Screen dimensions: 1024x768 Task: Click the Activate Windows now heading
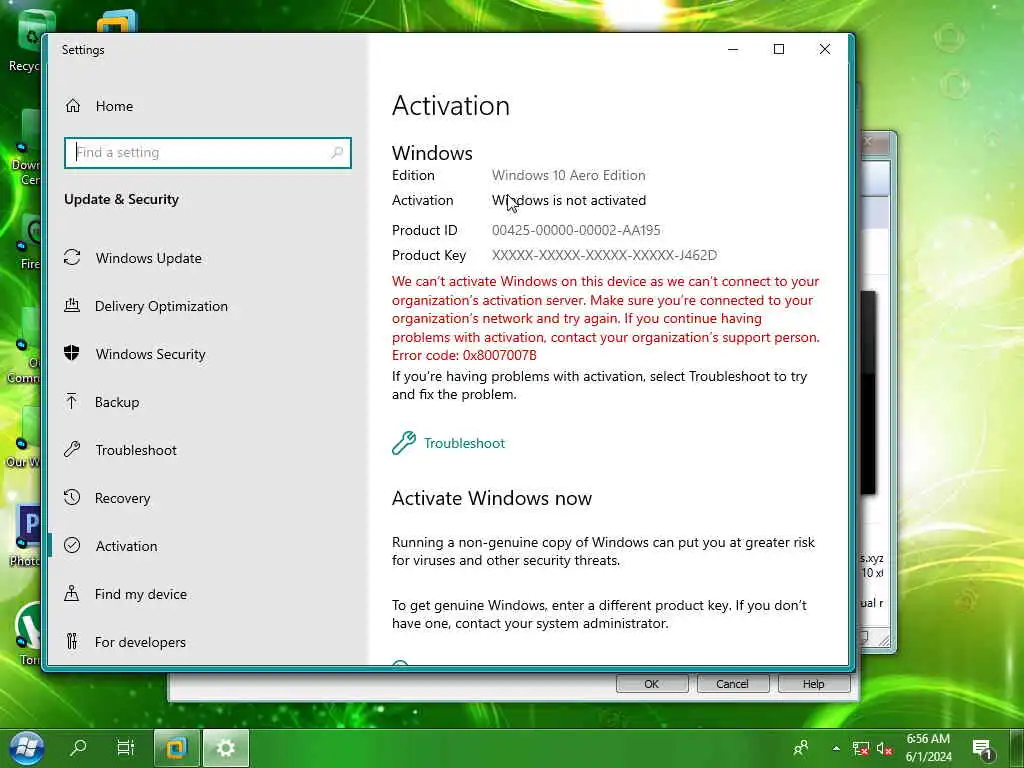[492, 498]
